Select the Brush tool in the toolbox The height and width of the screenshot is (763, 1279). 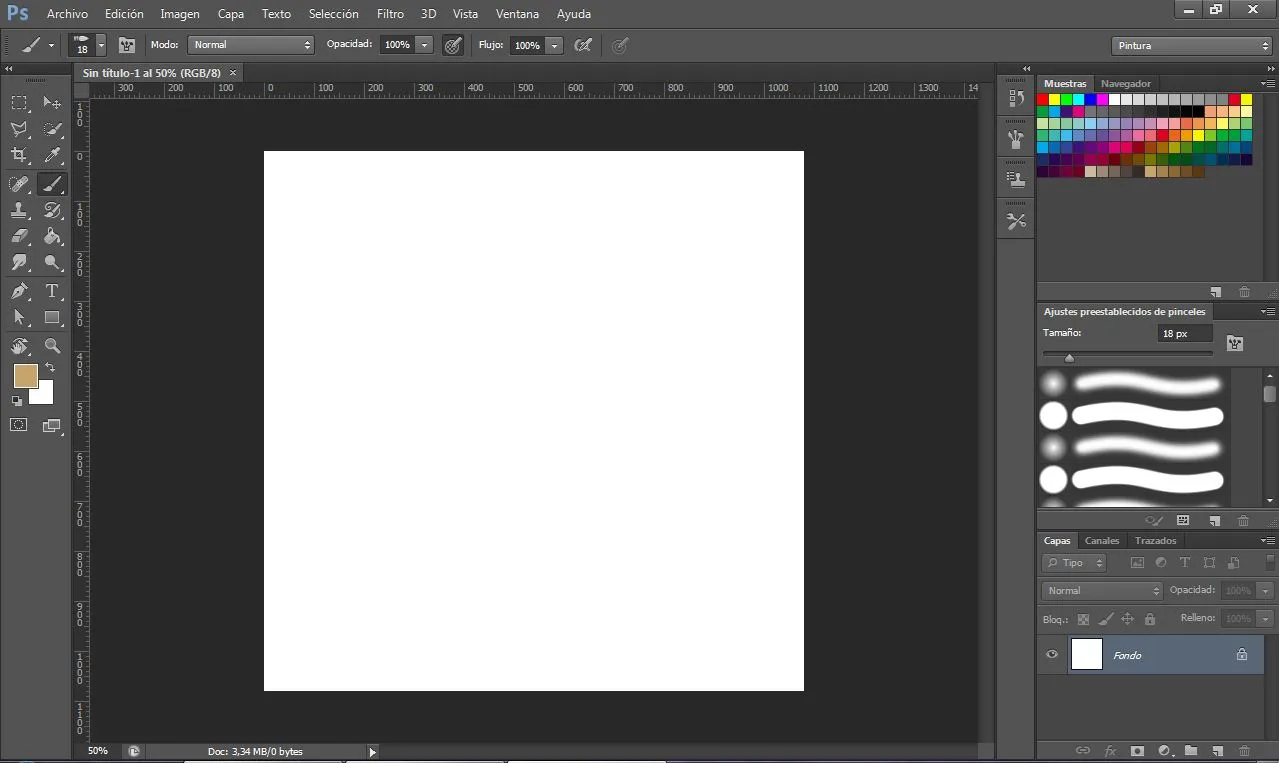52,184
